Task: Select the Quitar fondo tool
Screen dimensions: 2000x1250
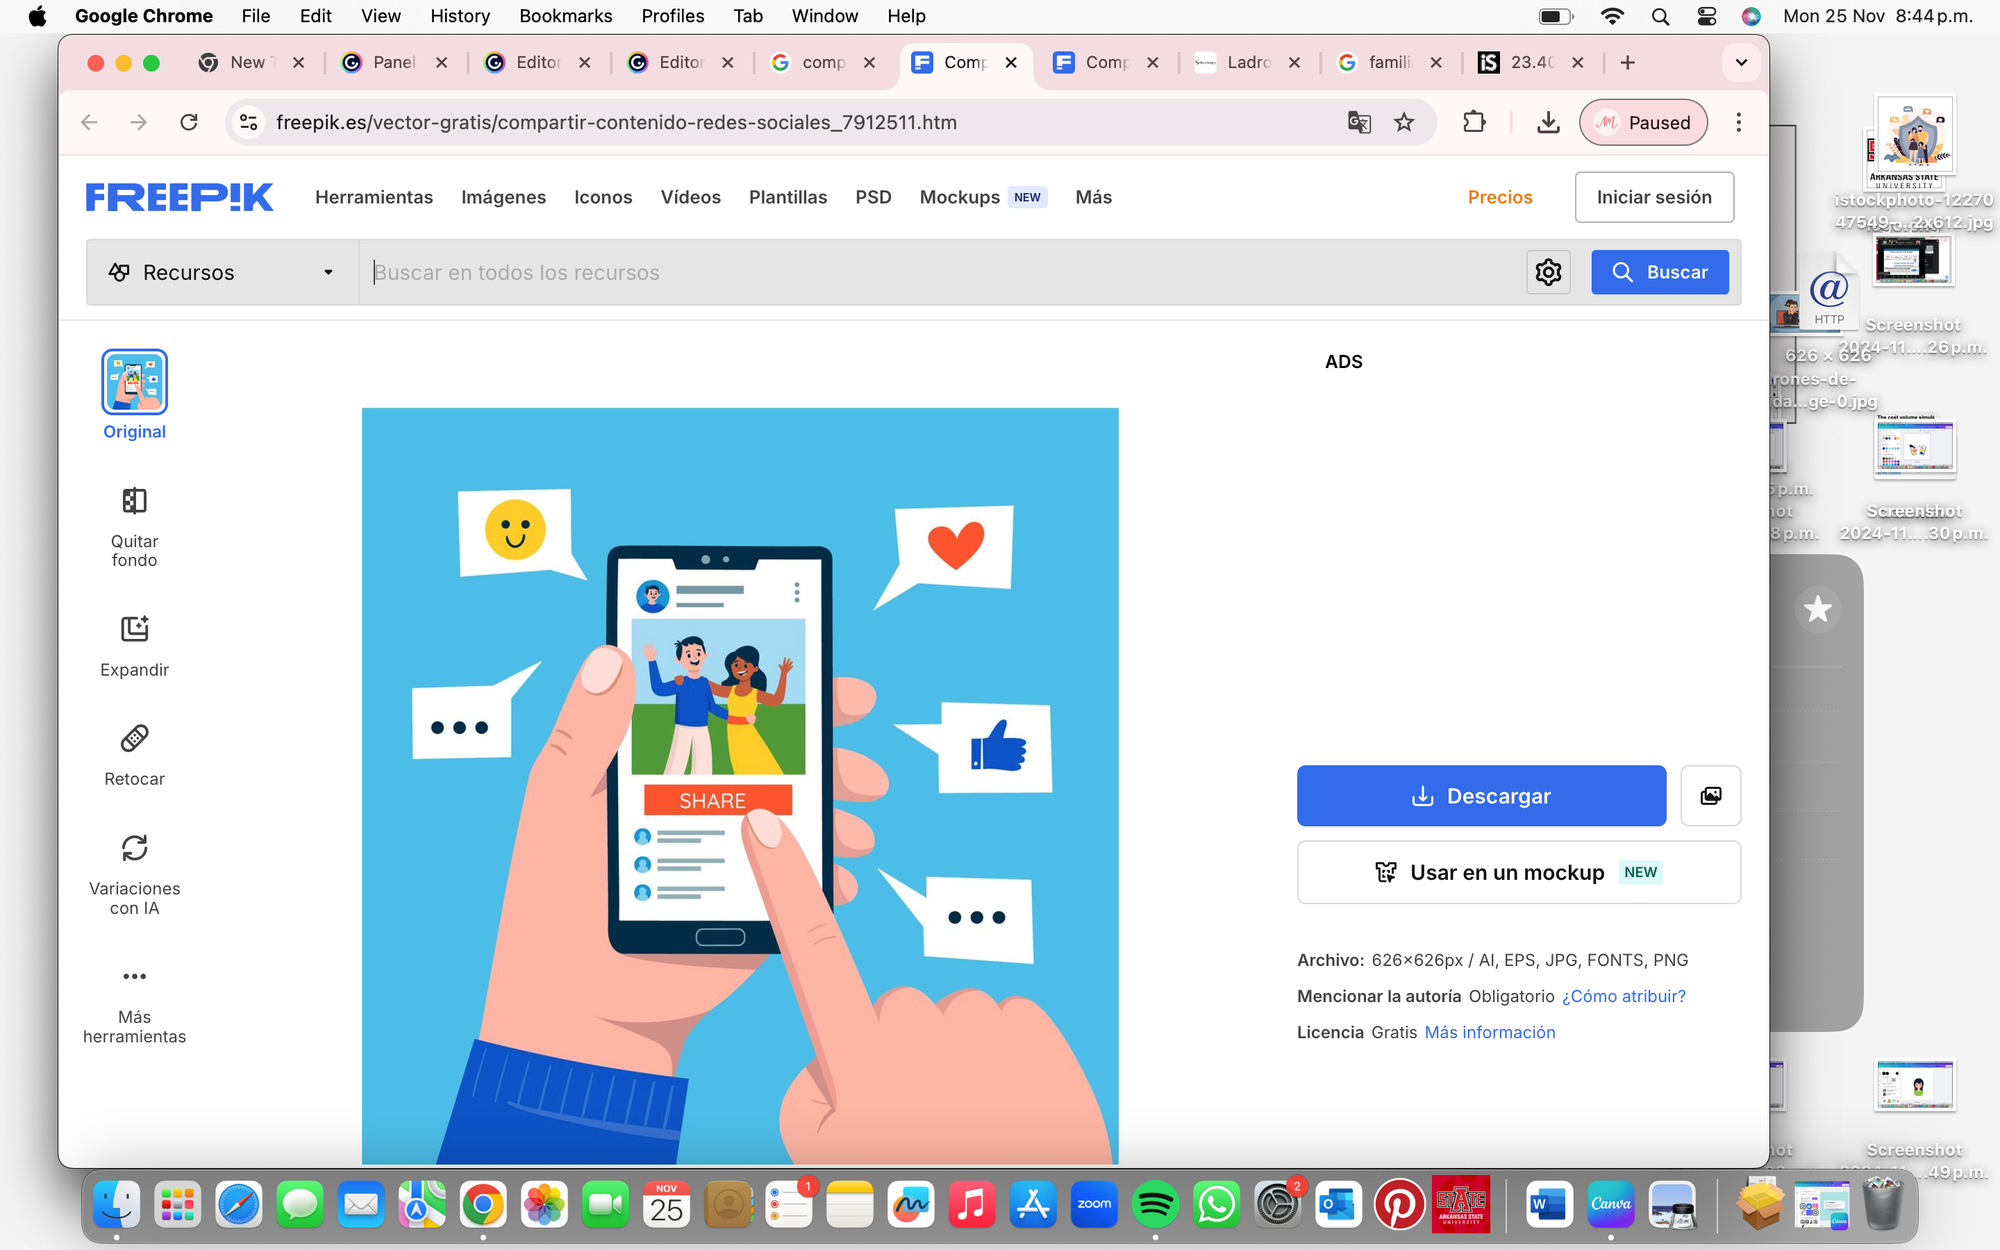Action: [134, 527]
